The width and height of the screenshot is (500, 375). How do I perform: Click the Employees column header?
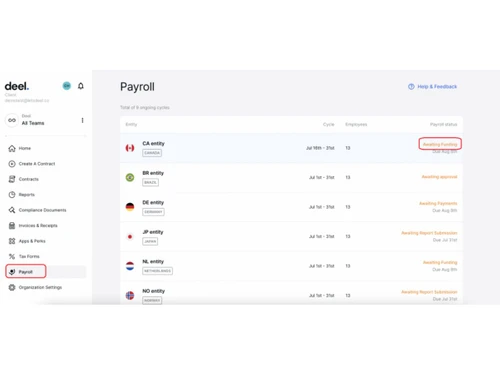[356, 124]
